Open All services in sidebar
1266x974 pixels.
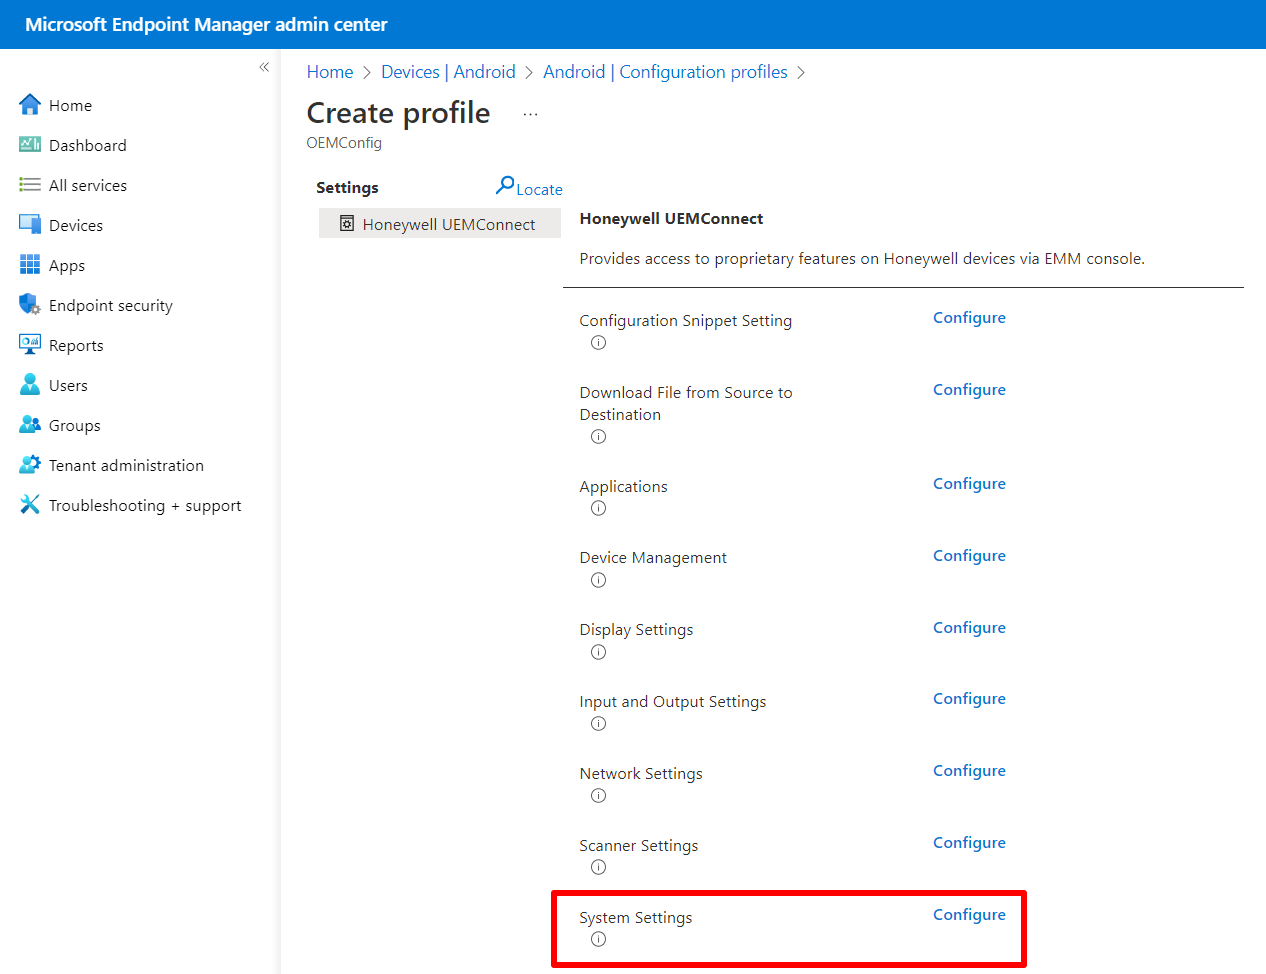coord(88,185)
